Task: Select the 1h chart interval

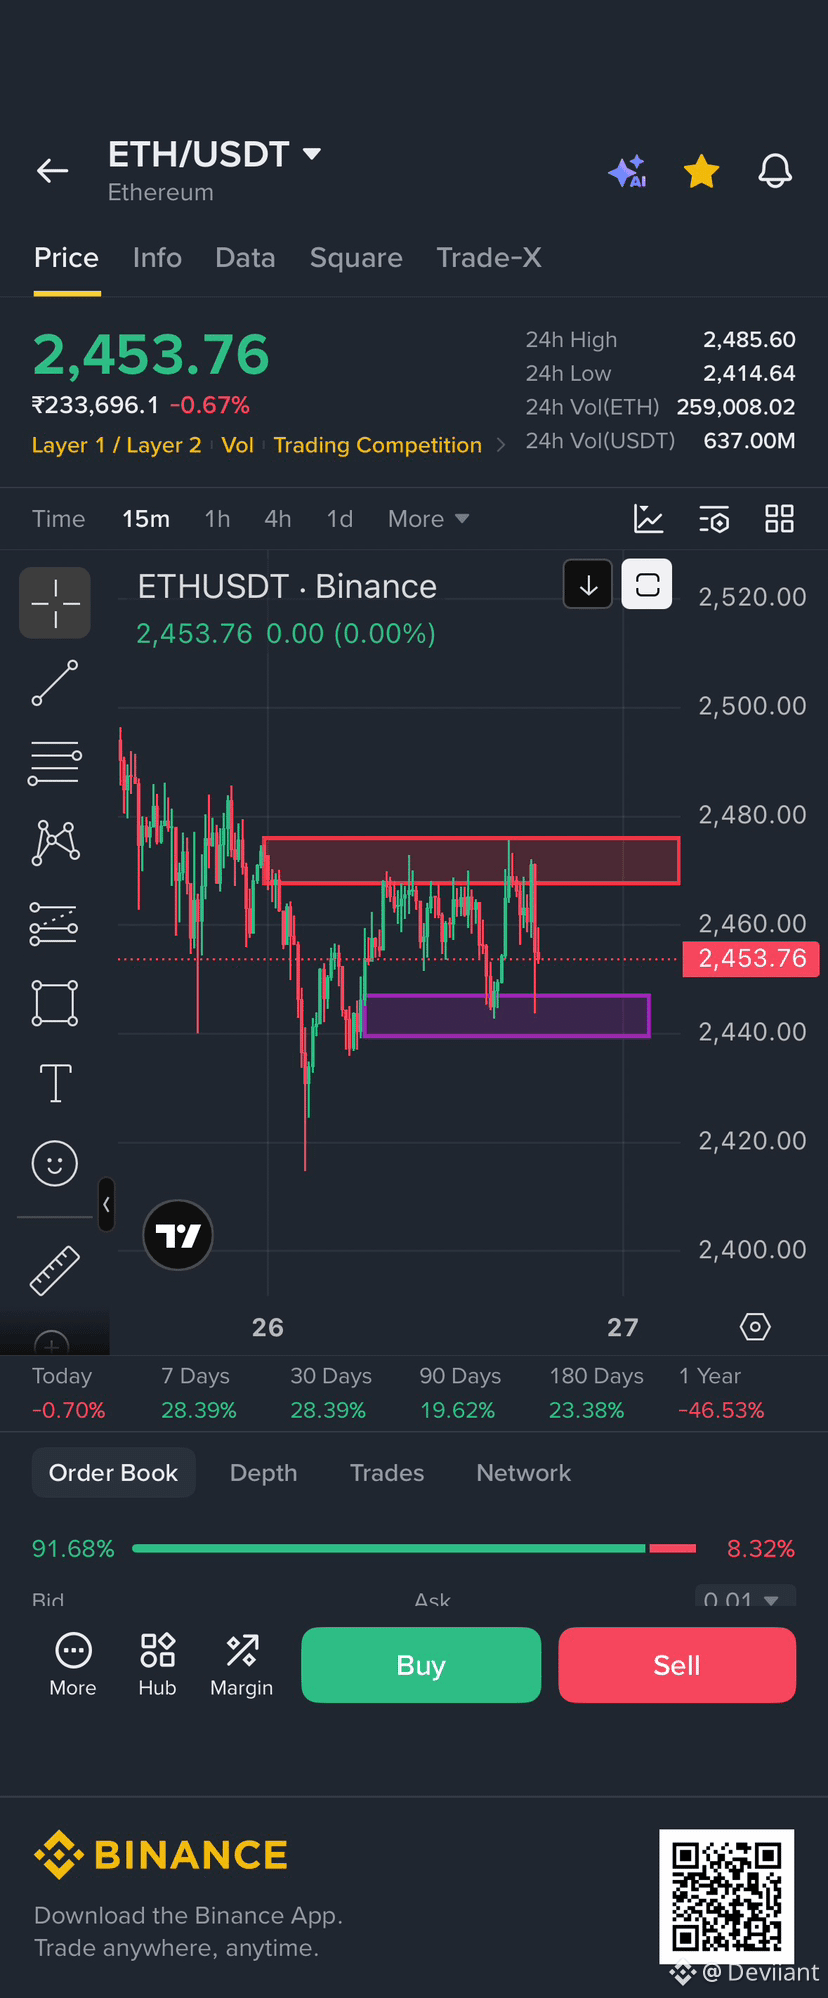Action: [217, 519]
